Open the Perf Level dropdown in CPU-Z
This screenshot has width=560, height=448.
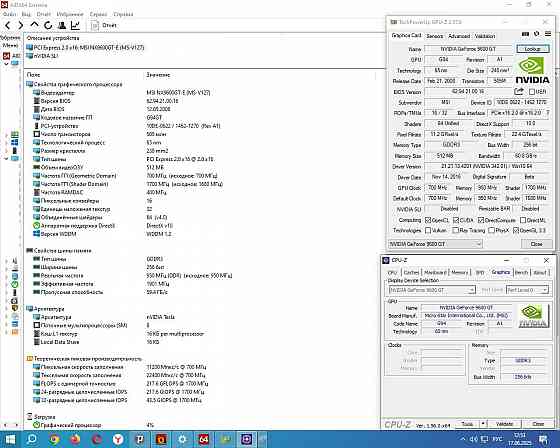[528, 290]
